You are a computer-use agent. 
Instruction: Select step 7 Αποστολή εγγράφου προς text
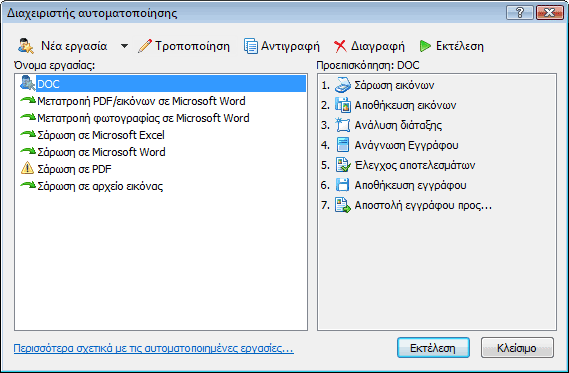(423, 205)
